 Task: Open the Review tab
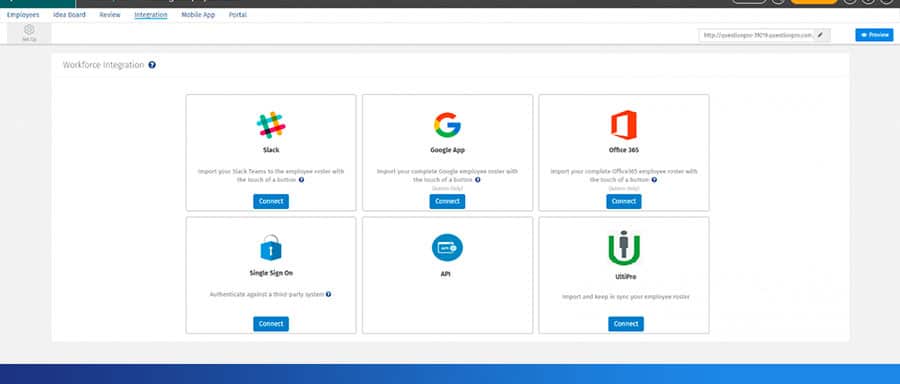click(x=110, y=15)
